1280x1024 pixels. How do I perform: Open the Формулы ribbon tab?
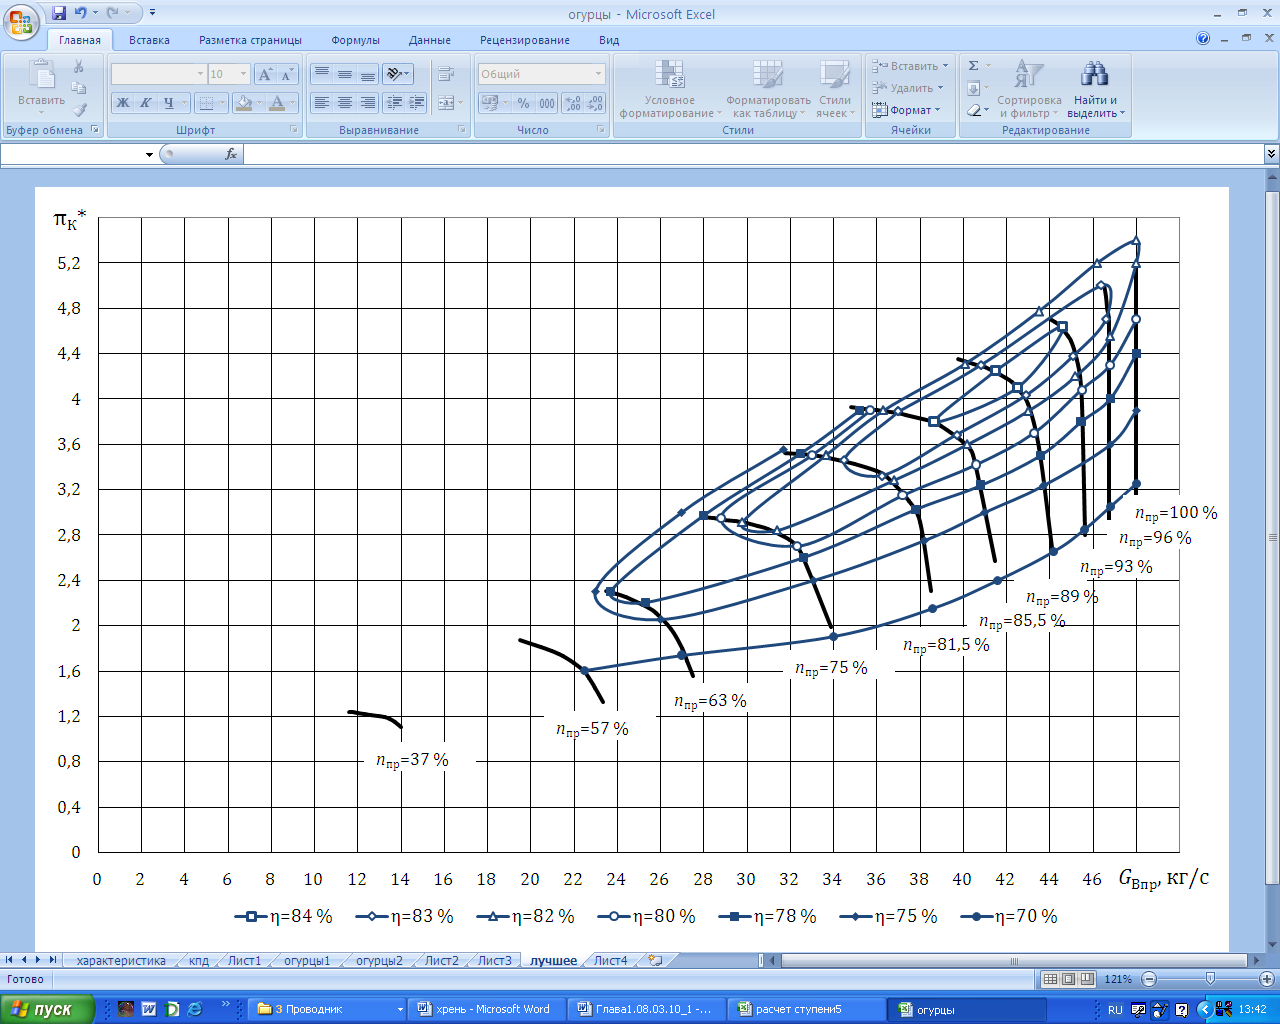tap(355, 40)
